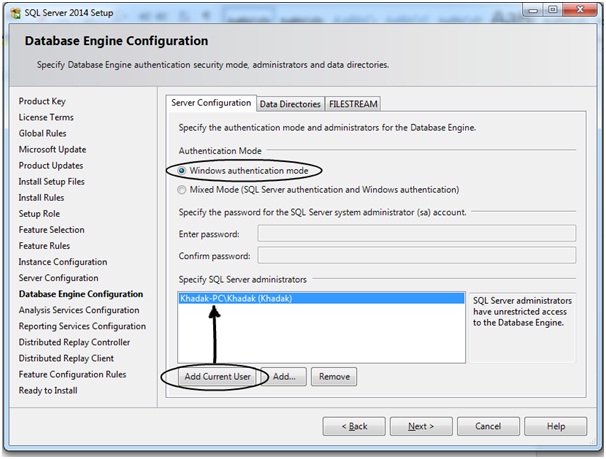
Task: Click Microsoft Update step in sidebar
Action: click(53, 150)
